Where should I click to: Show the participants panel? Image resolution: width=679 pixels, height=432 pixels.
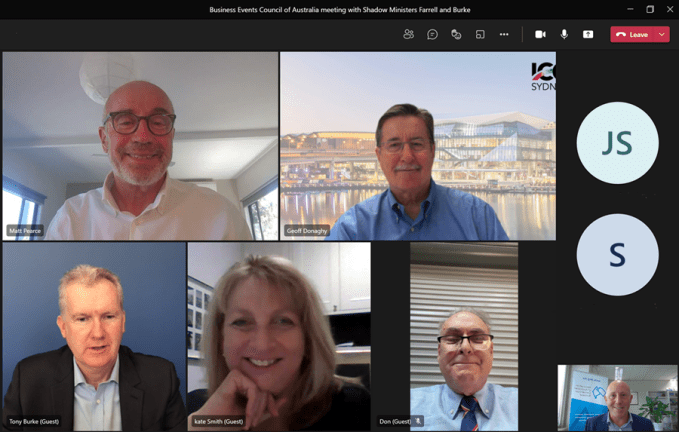click(x=408, y=34)
